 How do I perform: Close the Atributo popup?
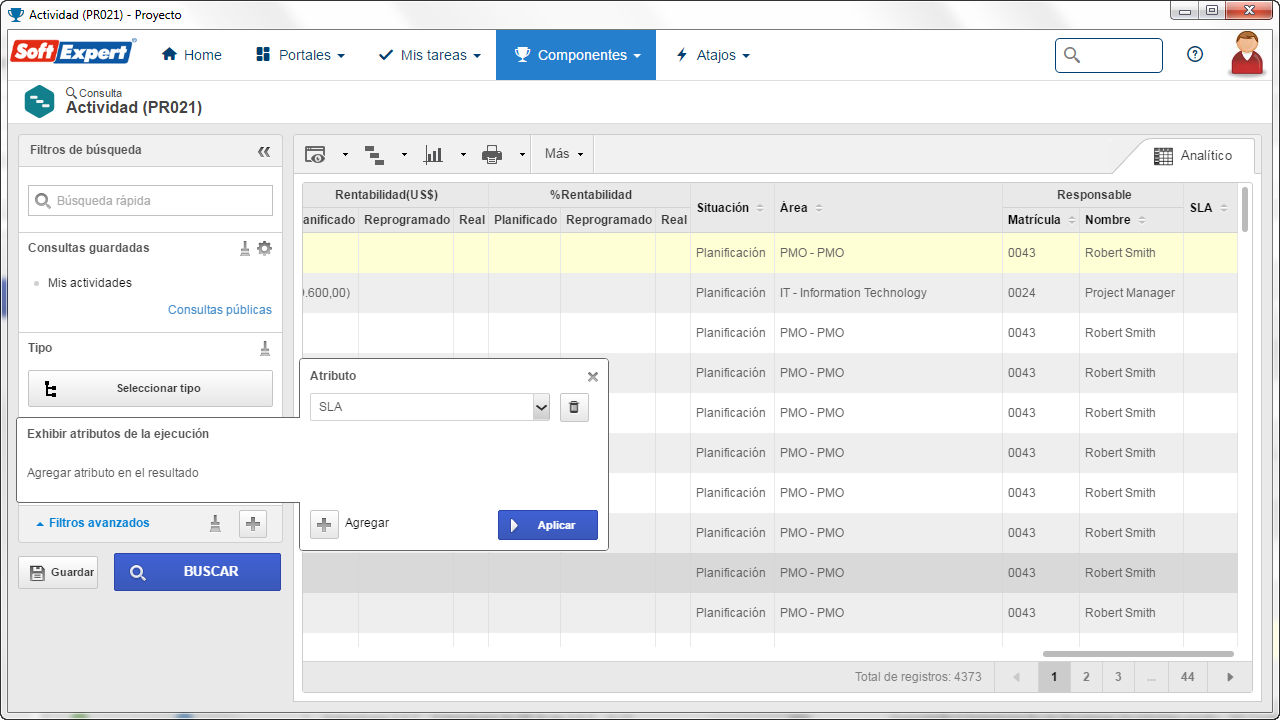coord(593,377)
